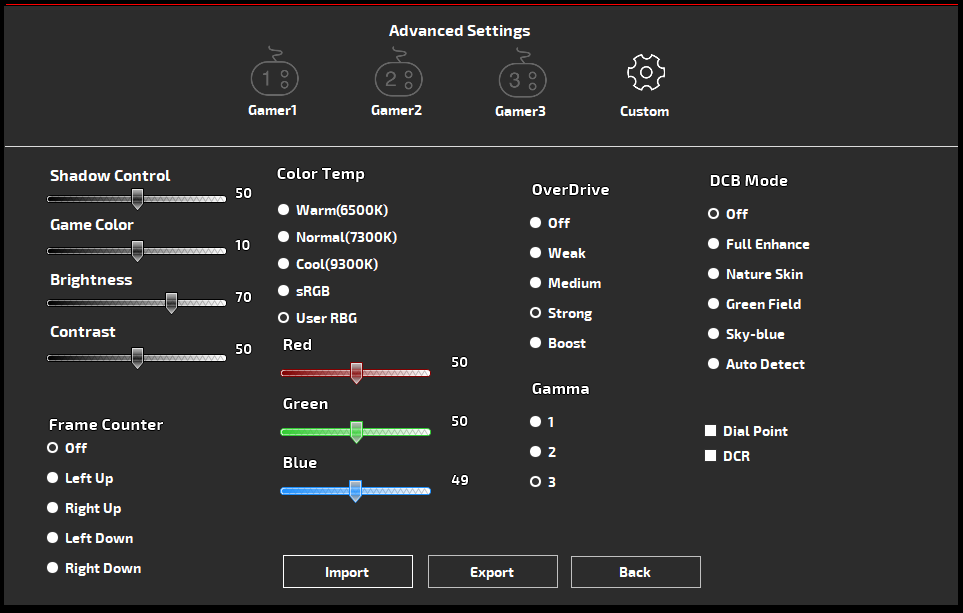963x613 pixels.
Task: Click the Blue color slider handle
Action: pos(355,490)
